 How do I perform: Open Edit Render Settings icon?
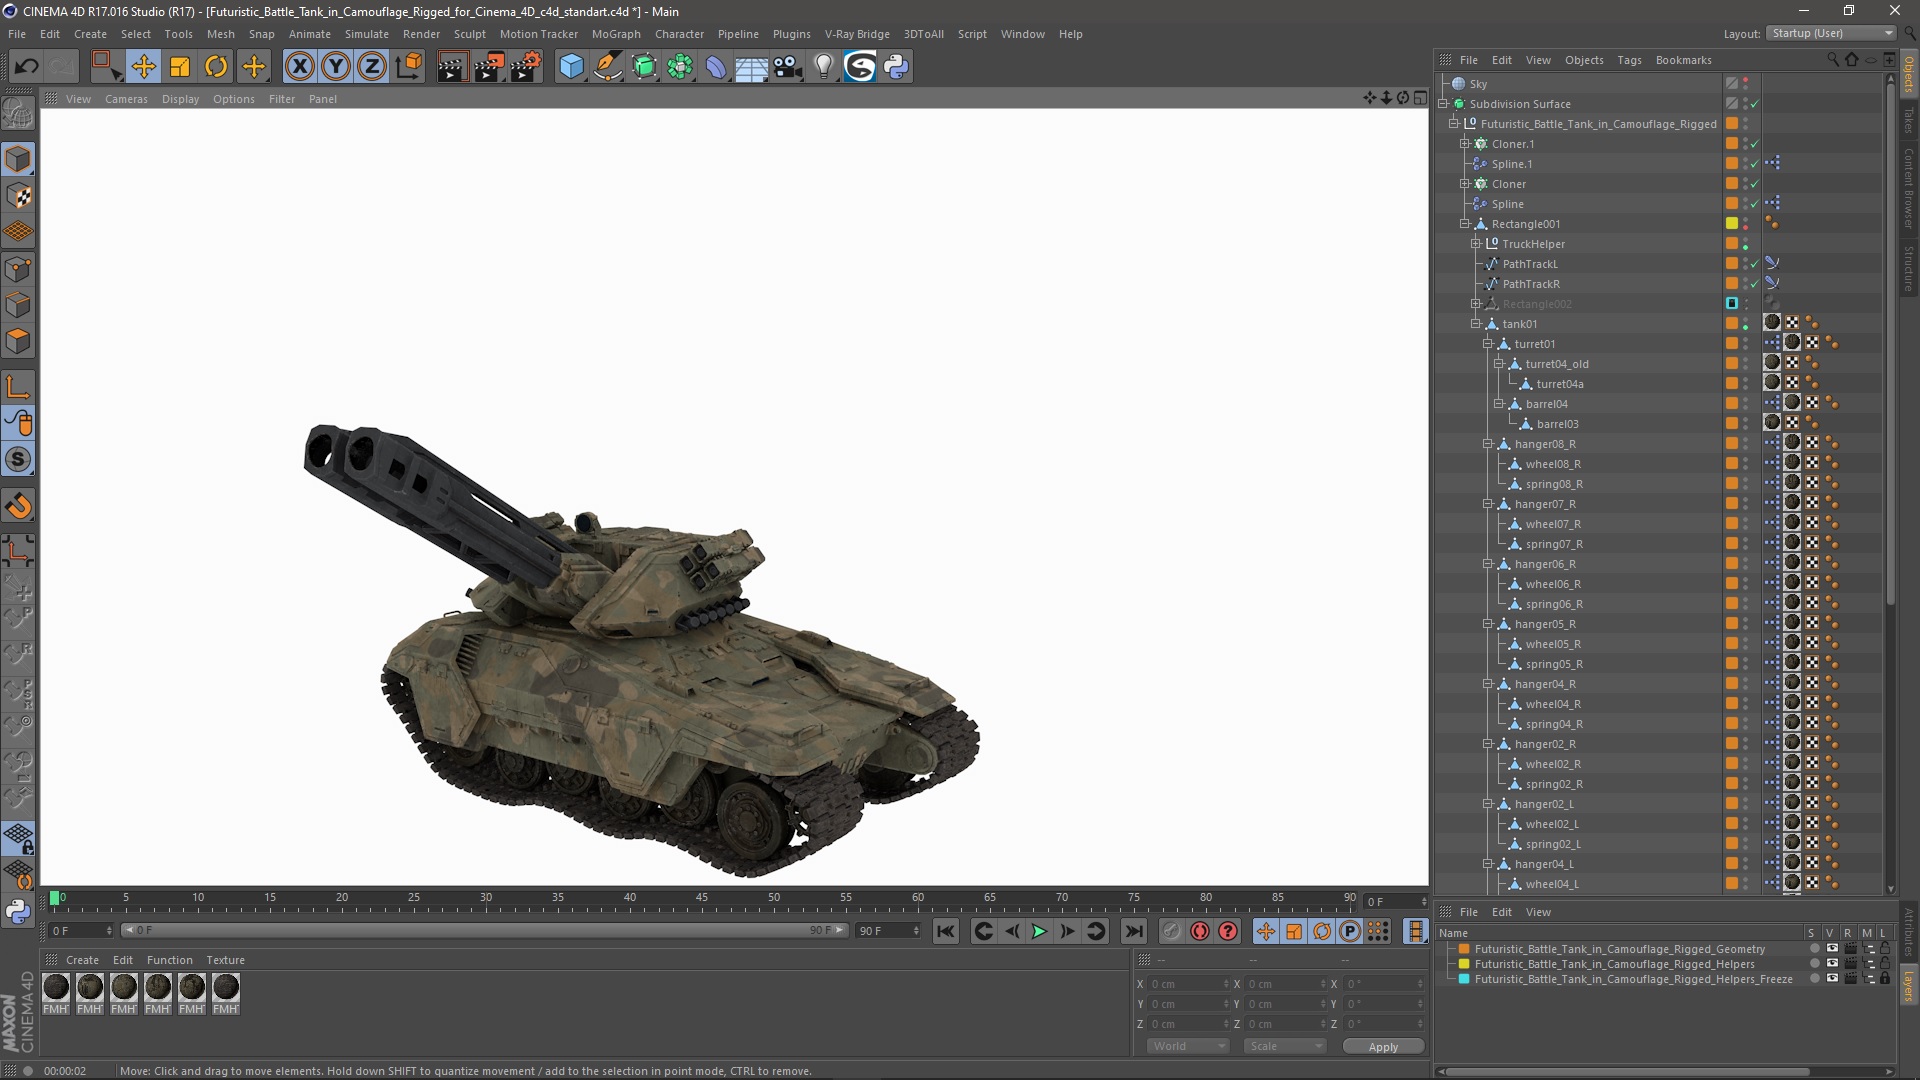tap(525, 67)
